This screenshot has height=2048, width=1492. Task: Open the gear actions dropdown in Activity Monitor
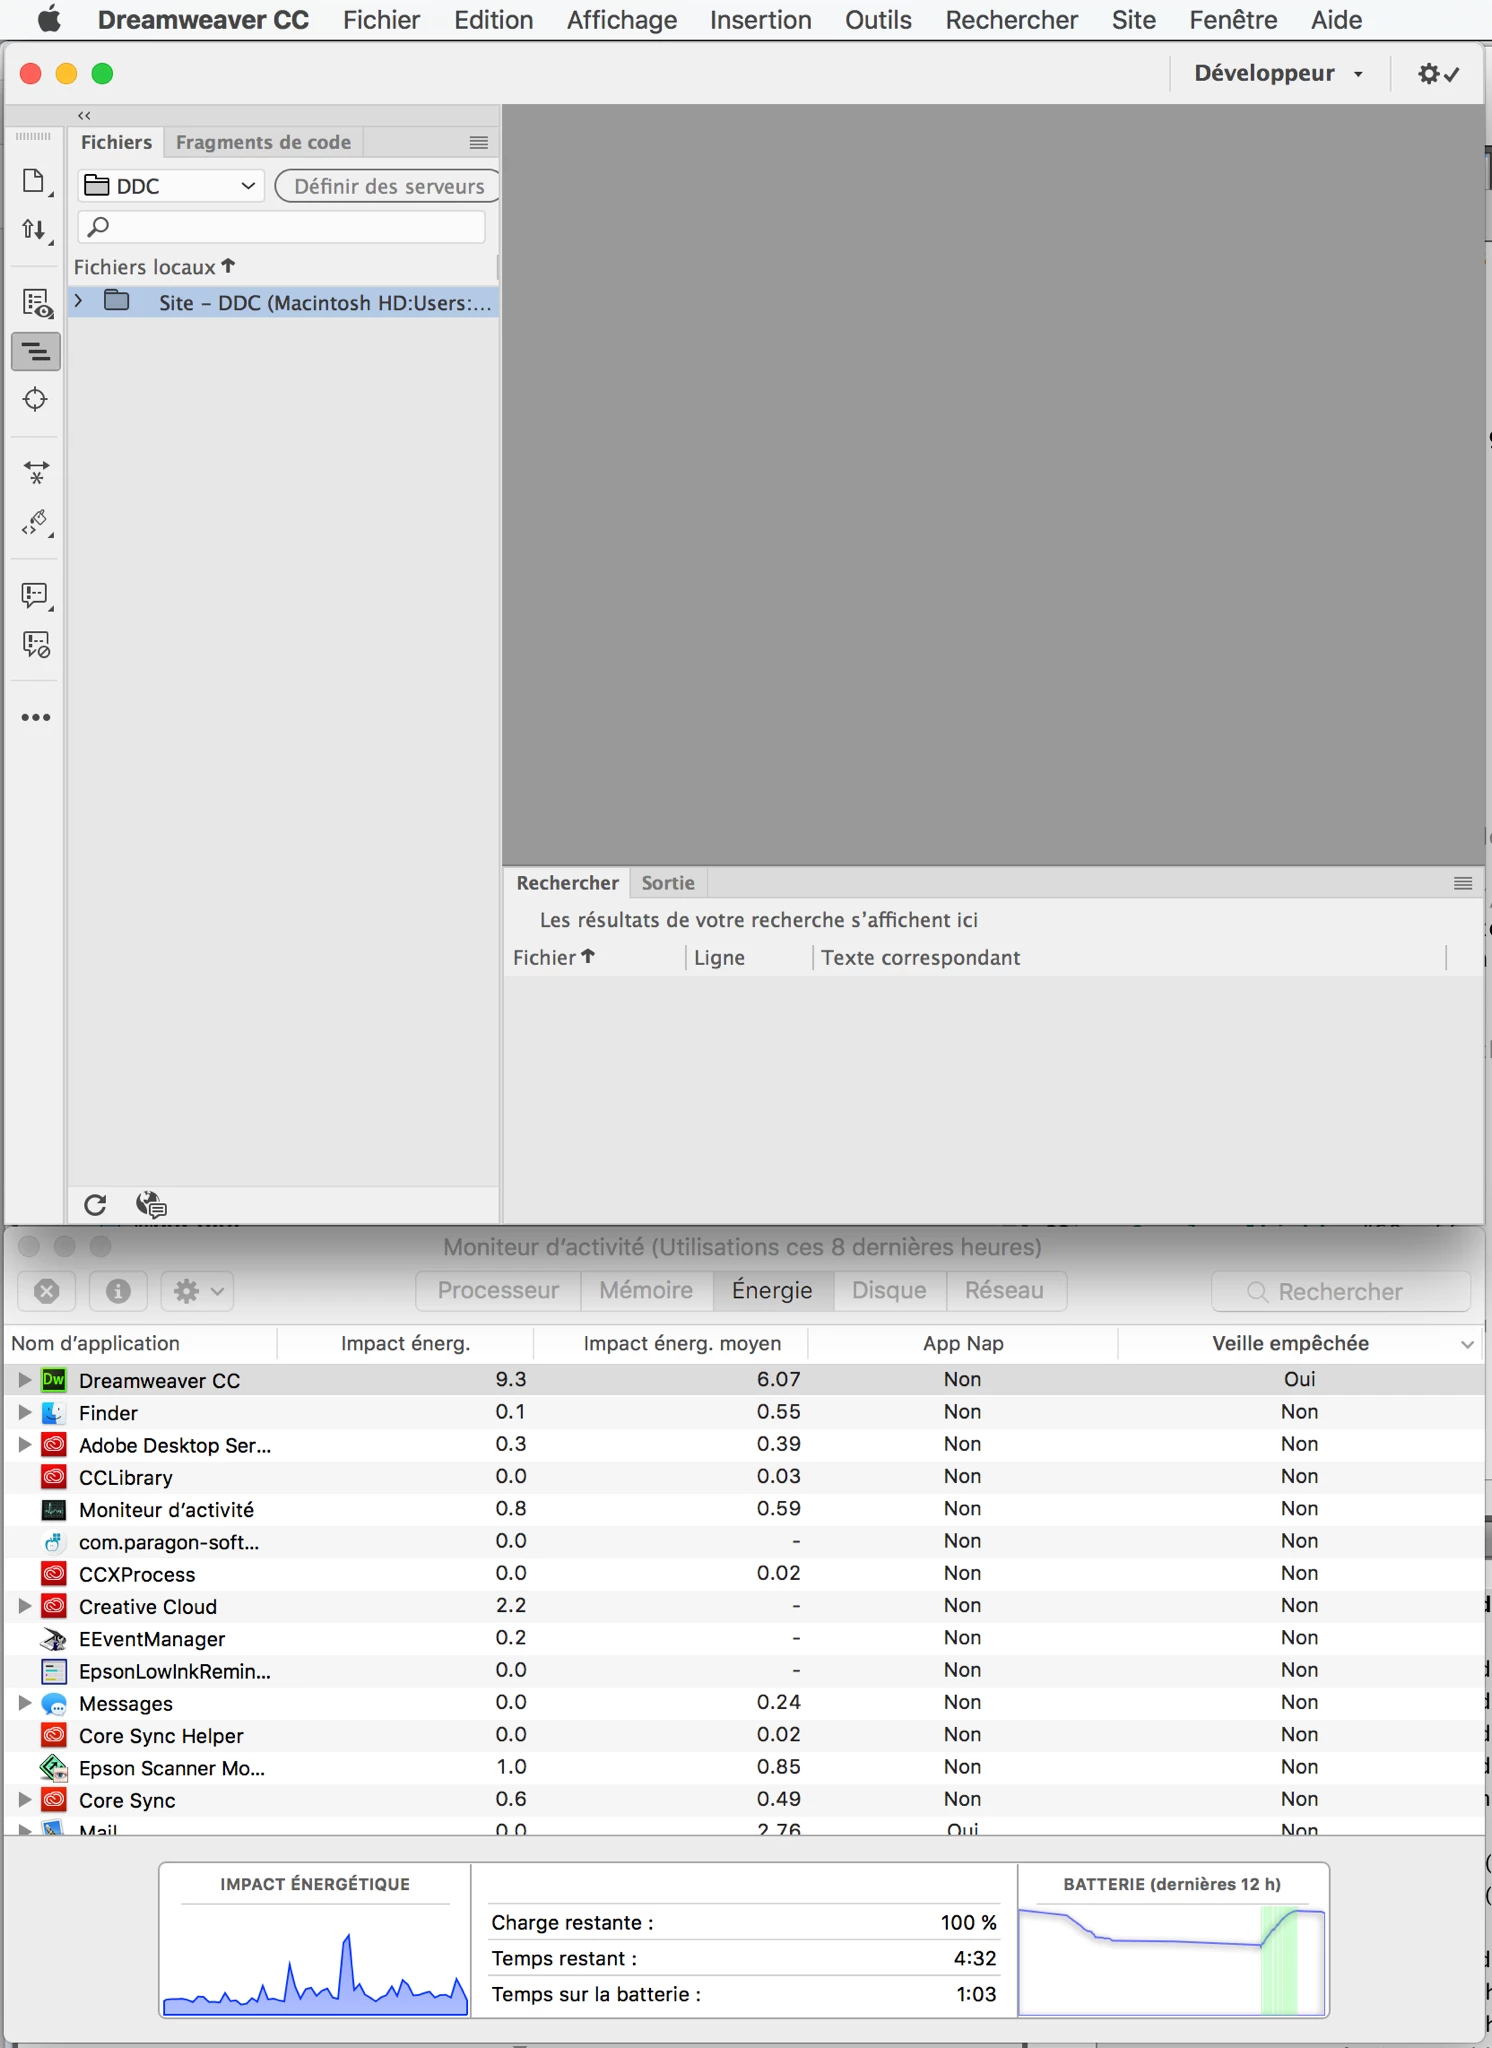click(198, 1291)
